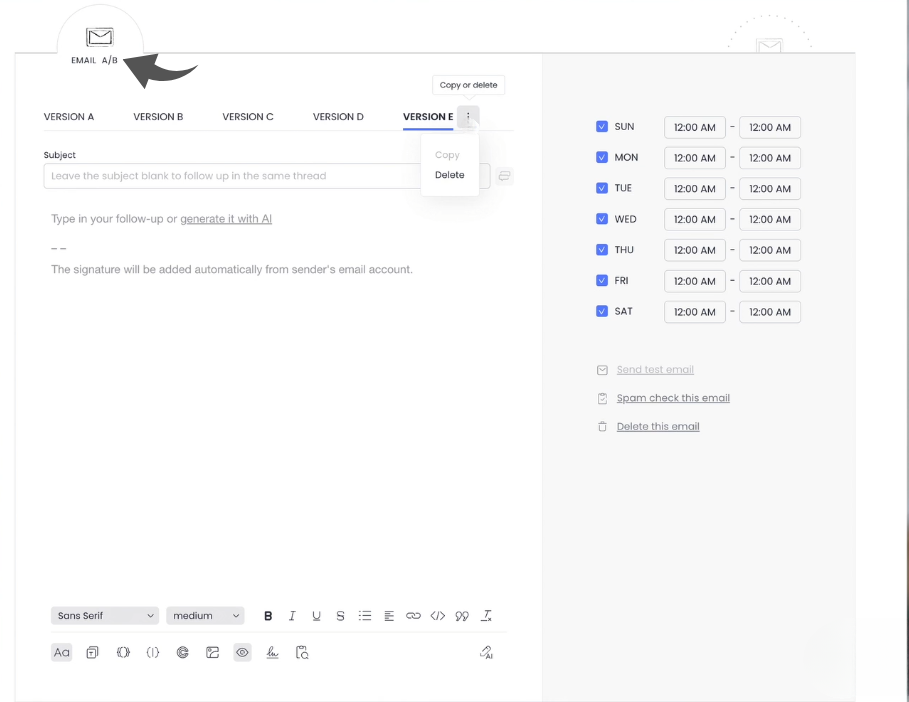
Task: Insert a hyperlink using the link icon
Action: [x=413, y=616]
